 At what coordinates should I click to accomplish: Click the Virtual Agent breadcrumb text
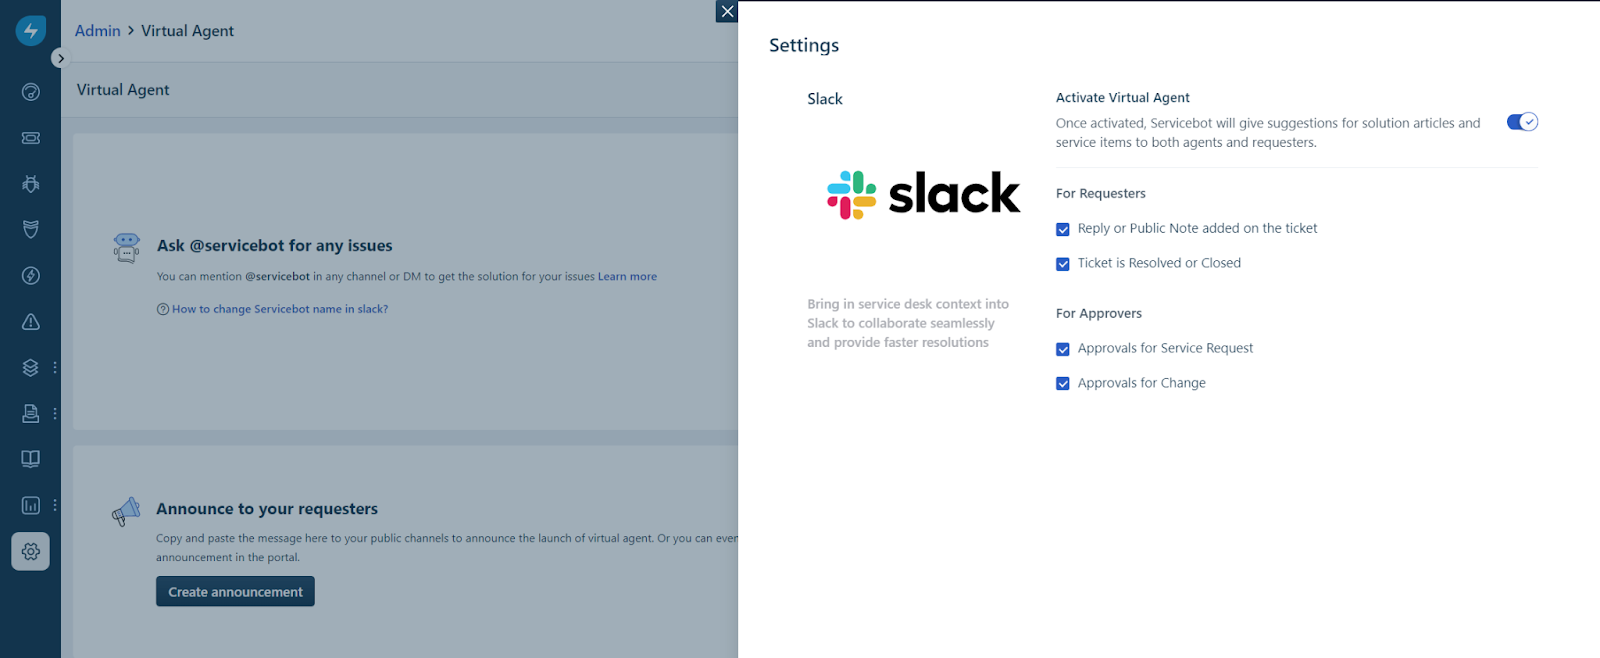point(187,31)
